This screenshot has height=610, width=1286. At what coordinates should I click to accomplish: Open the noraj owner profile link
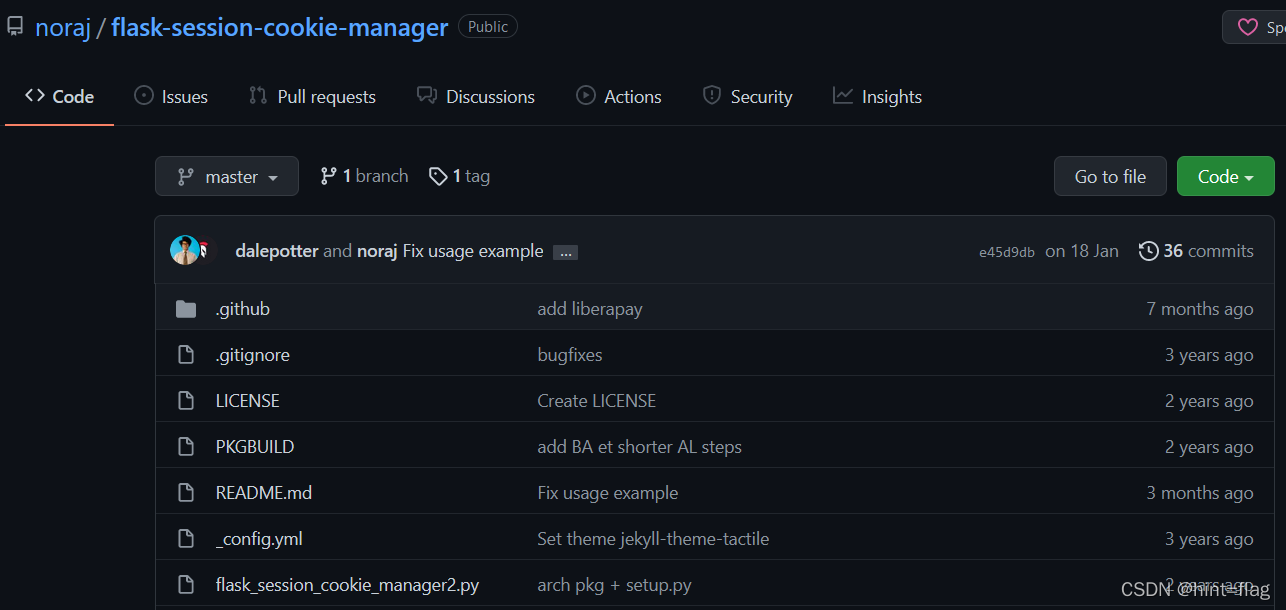[63, 27]
